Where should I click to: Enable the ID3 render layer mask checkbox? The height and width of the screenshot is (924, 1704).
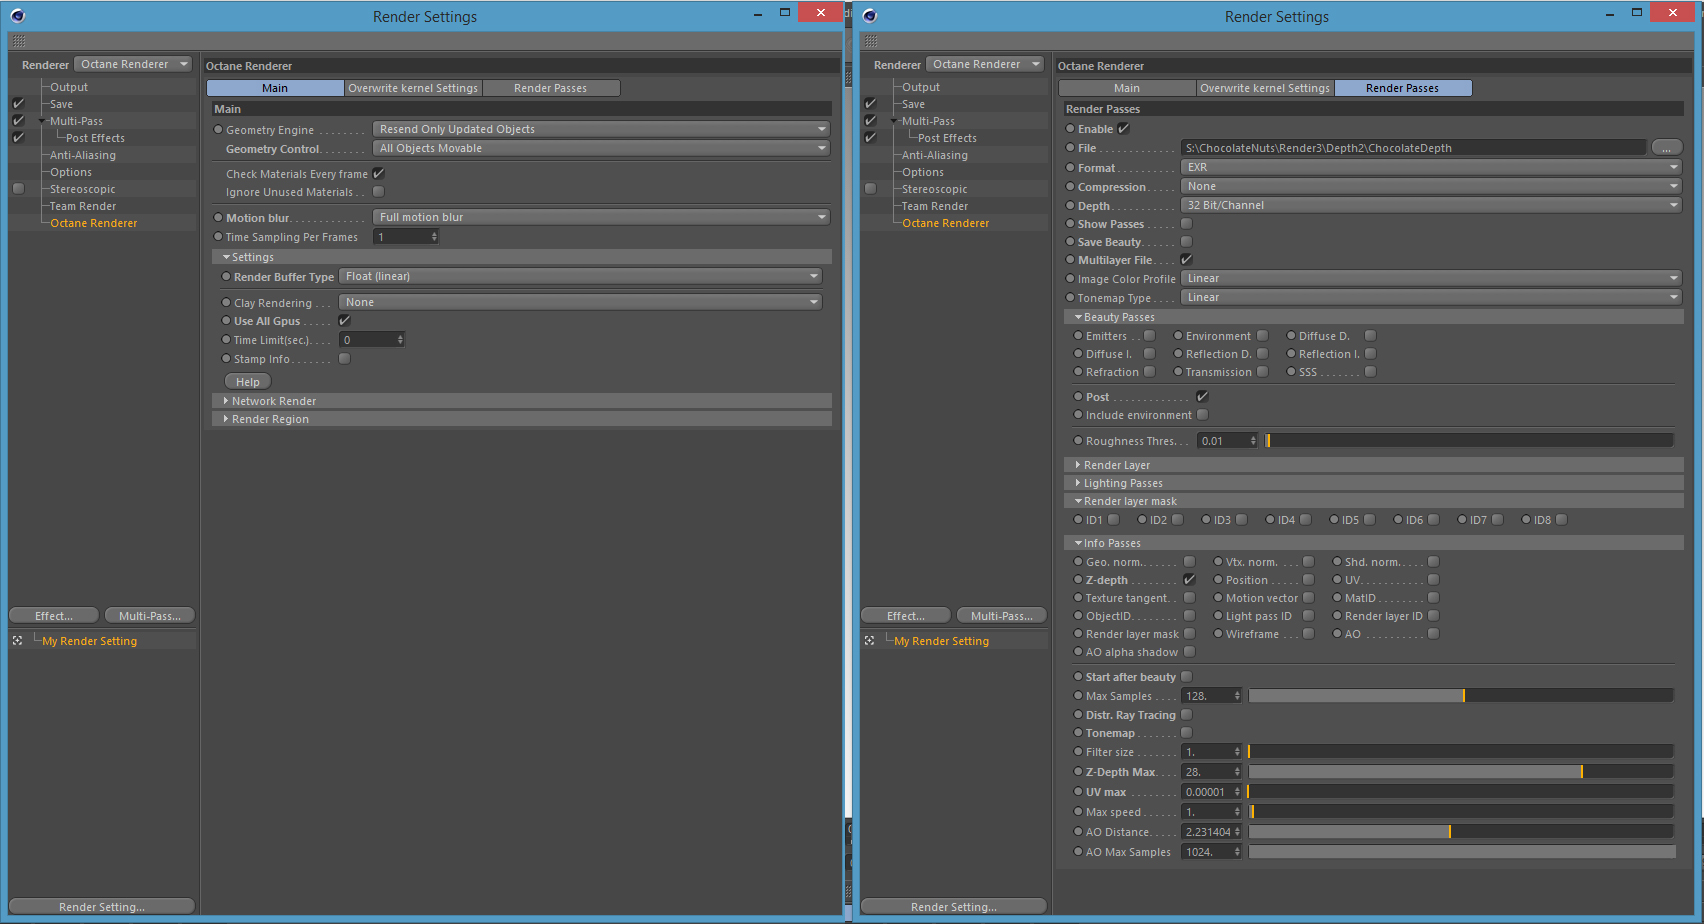click(1242, 519)
